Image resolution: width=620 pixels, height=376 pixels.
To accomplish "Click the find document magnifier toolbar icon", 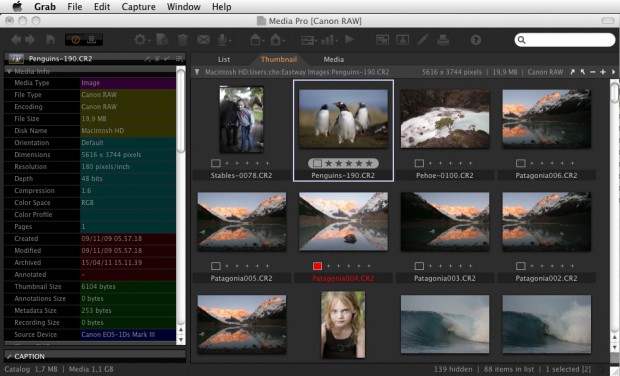I will coord(163,40).
